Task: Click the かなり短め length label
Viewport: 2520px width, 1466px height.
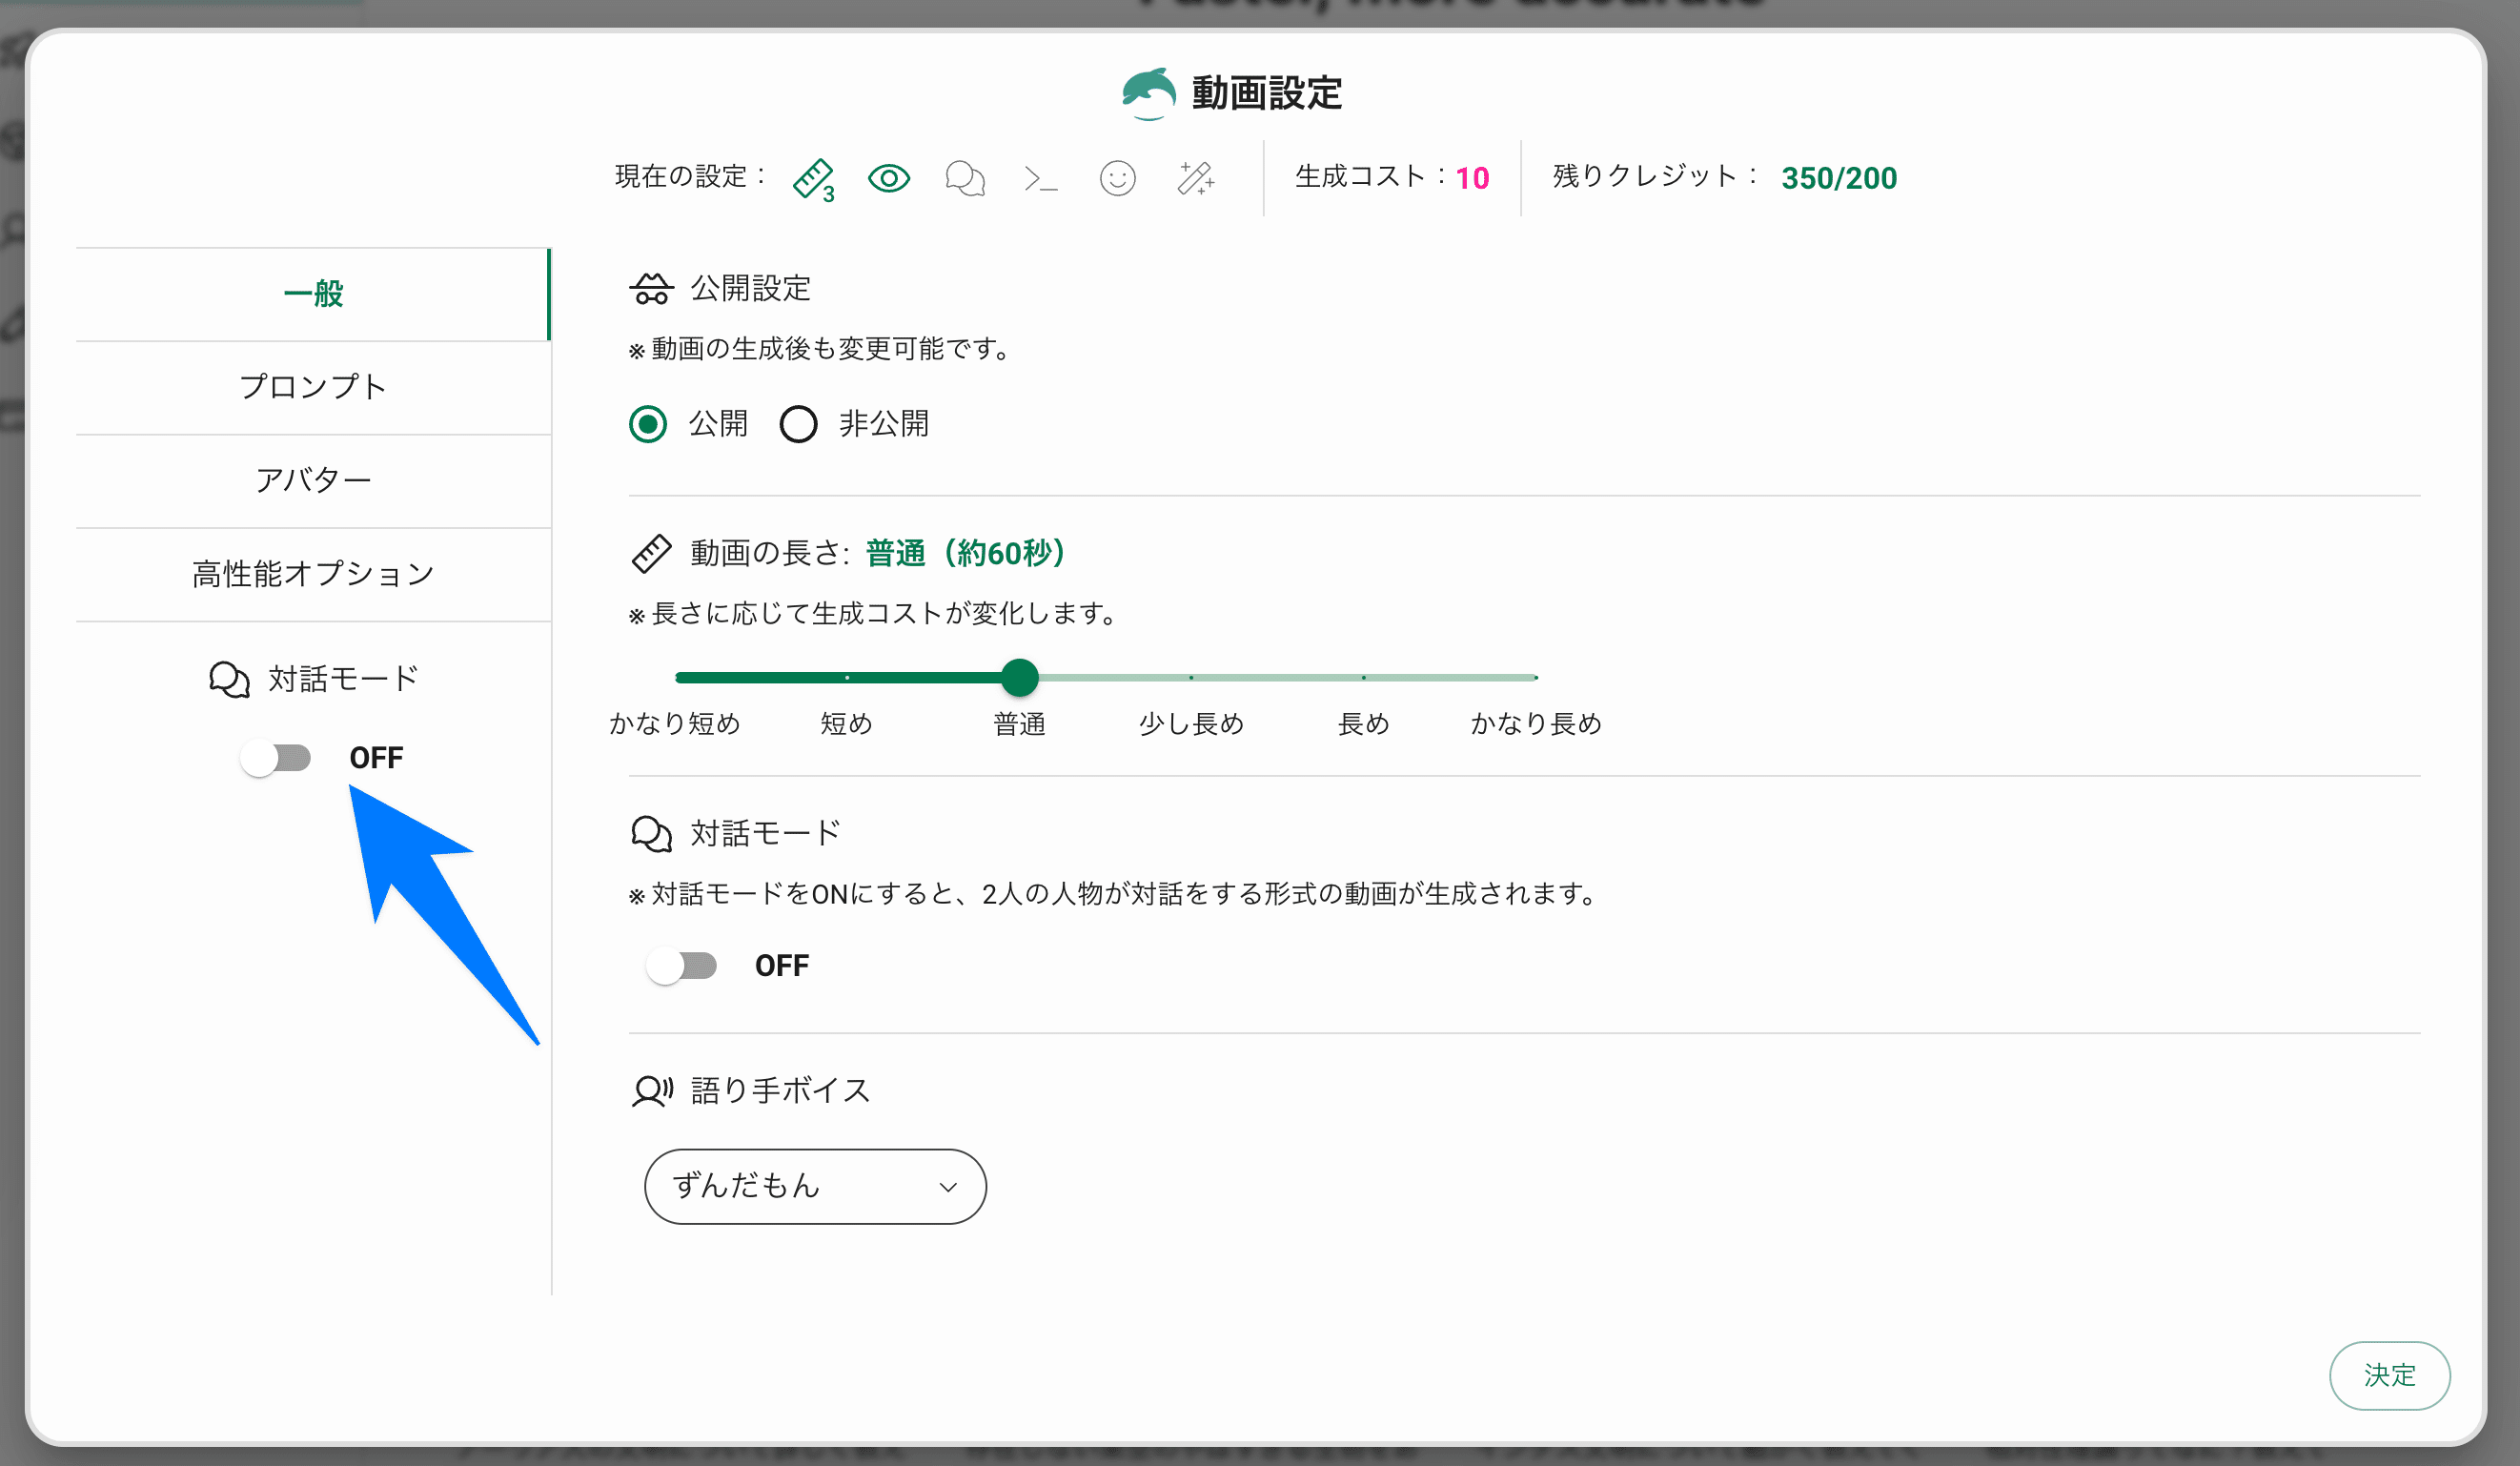Action: 675,723
